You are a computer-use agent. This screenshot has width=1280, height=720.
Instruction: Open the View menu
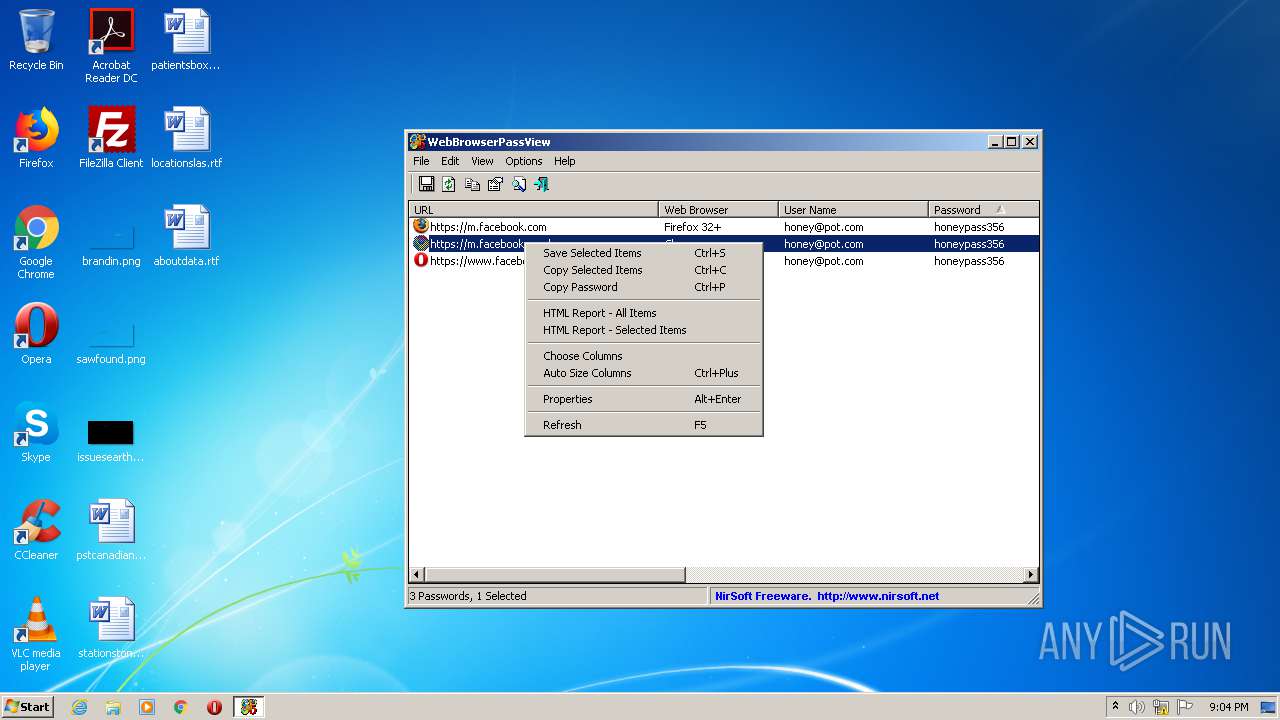[482, 161]
